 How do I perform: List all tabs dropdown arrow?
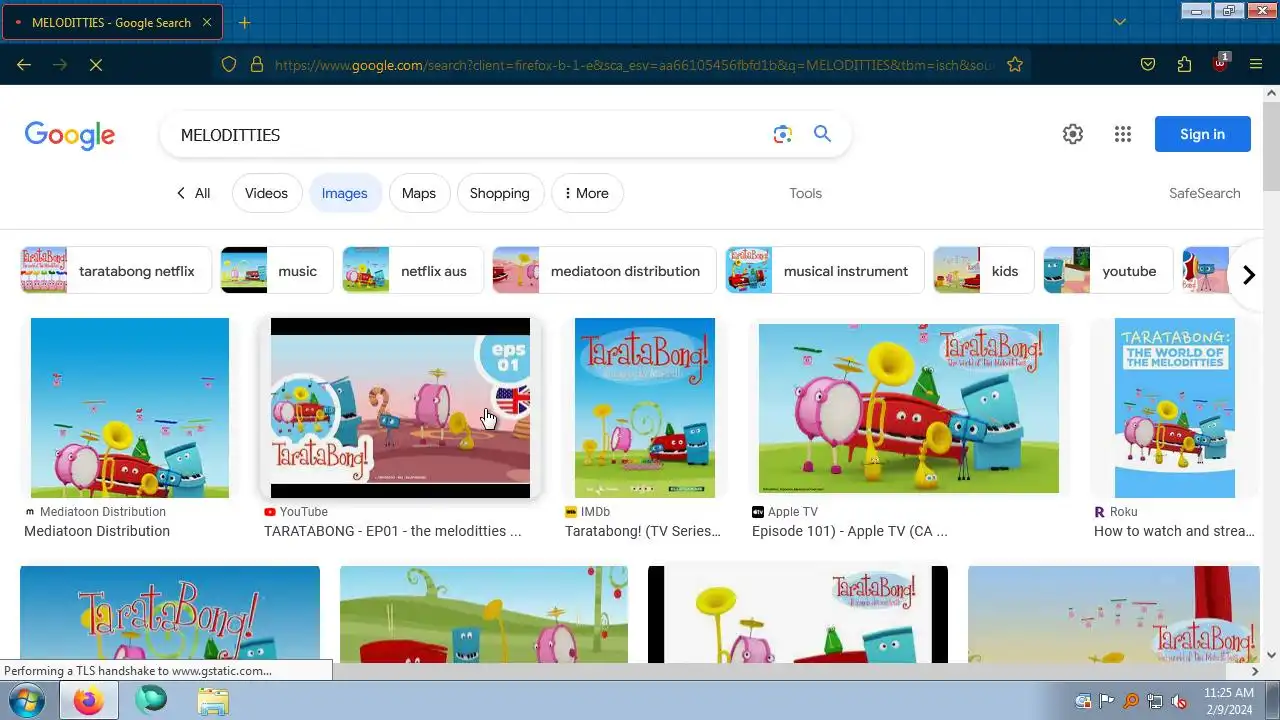tap(1120, 22)
